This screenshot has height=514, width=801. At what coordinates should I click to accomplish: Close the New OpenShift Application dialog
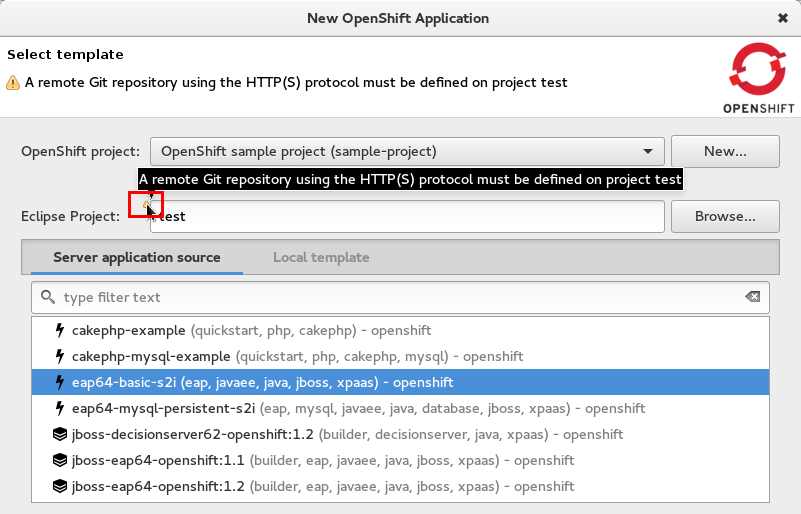coord(782,18)
